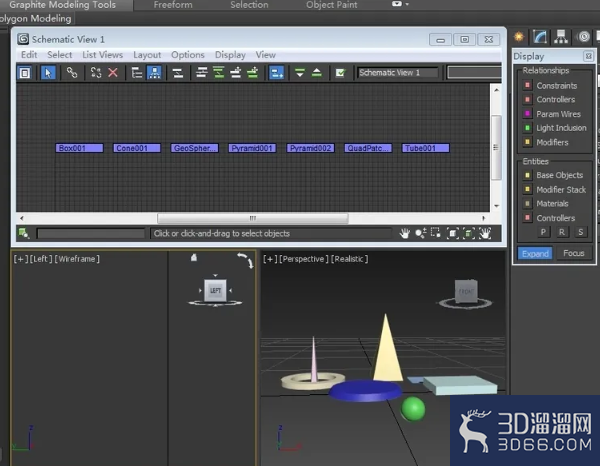Toggle Controllers under Entities
Viewport: 600px width, 466px height.
click(x=527, y=218)
